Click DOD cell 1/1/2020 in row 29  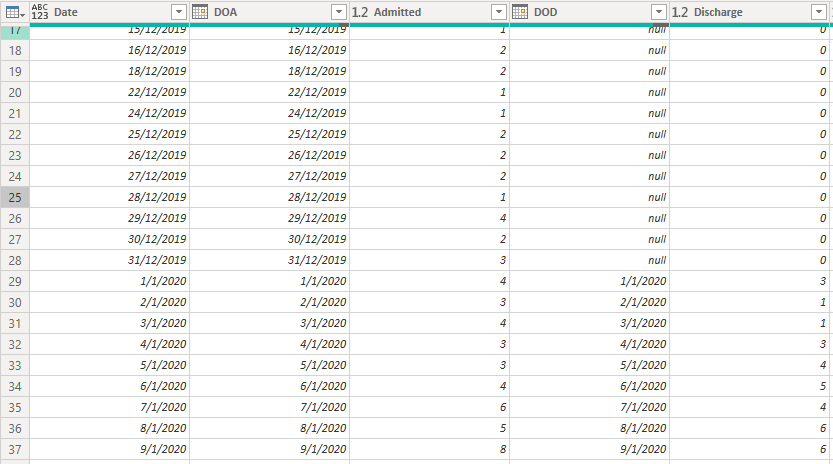(x=589, y=281)
